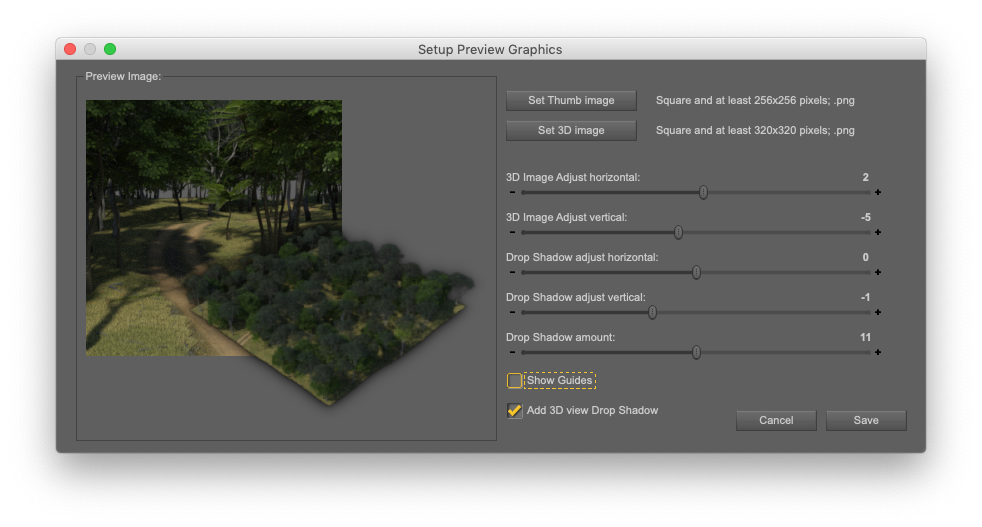Increase Drop Shadow amount with plus

[878, 352]
